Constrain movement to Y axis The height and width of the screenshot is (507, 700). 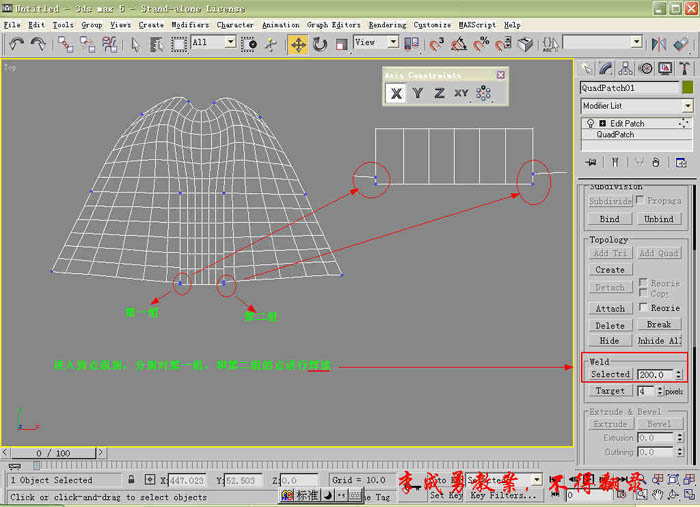417,93
